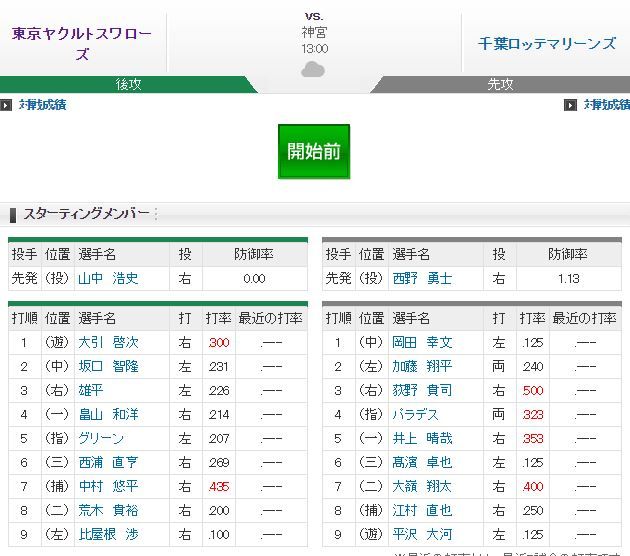The height and width of the screenshot is (556, 630).
Task: Open player 荻野 貴司 link
Action: tap(422, 390)
